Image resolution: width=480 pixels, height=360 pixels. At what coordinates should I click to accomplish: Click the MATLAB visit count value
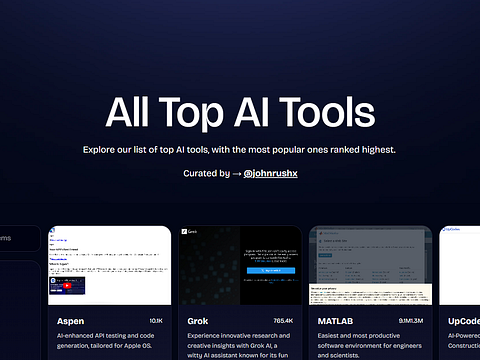coord(411,321)
